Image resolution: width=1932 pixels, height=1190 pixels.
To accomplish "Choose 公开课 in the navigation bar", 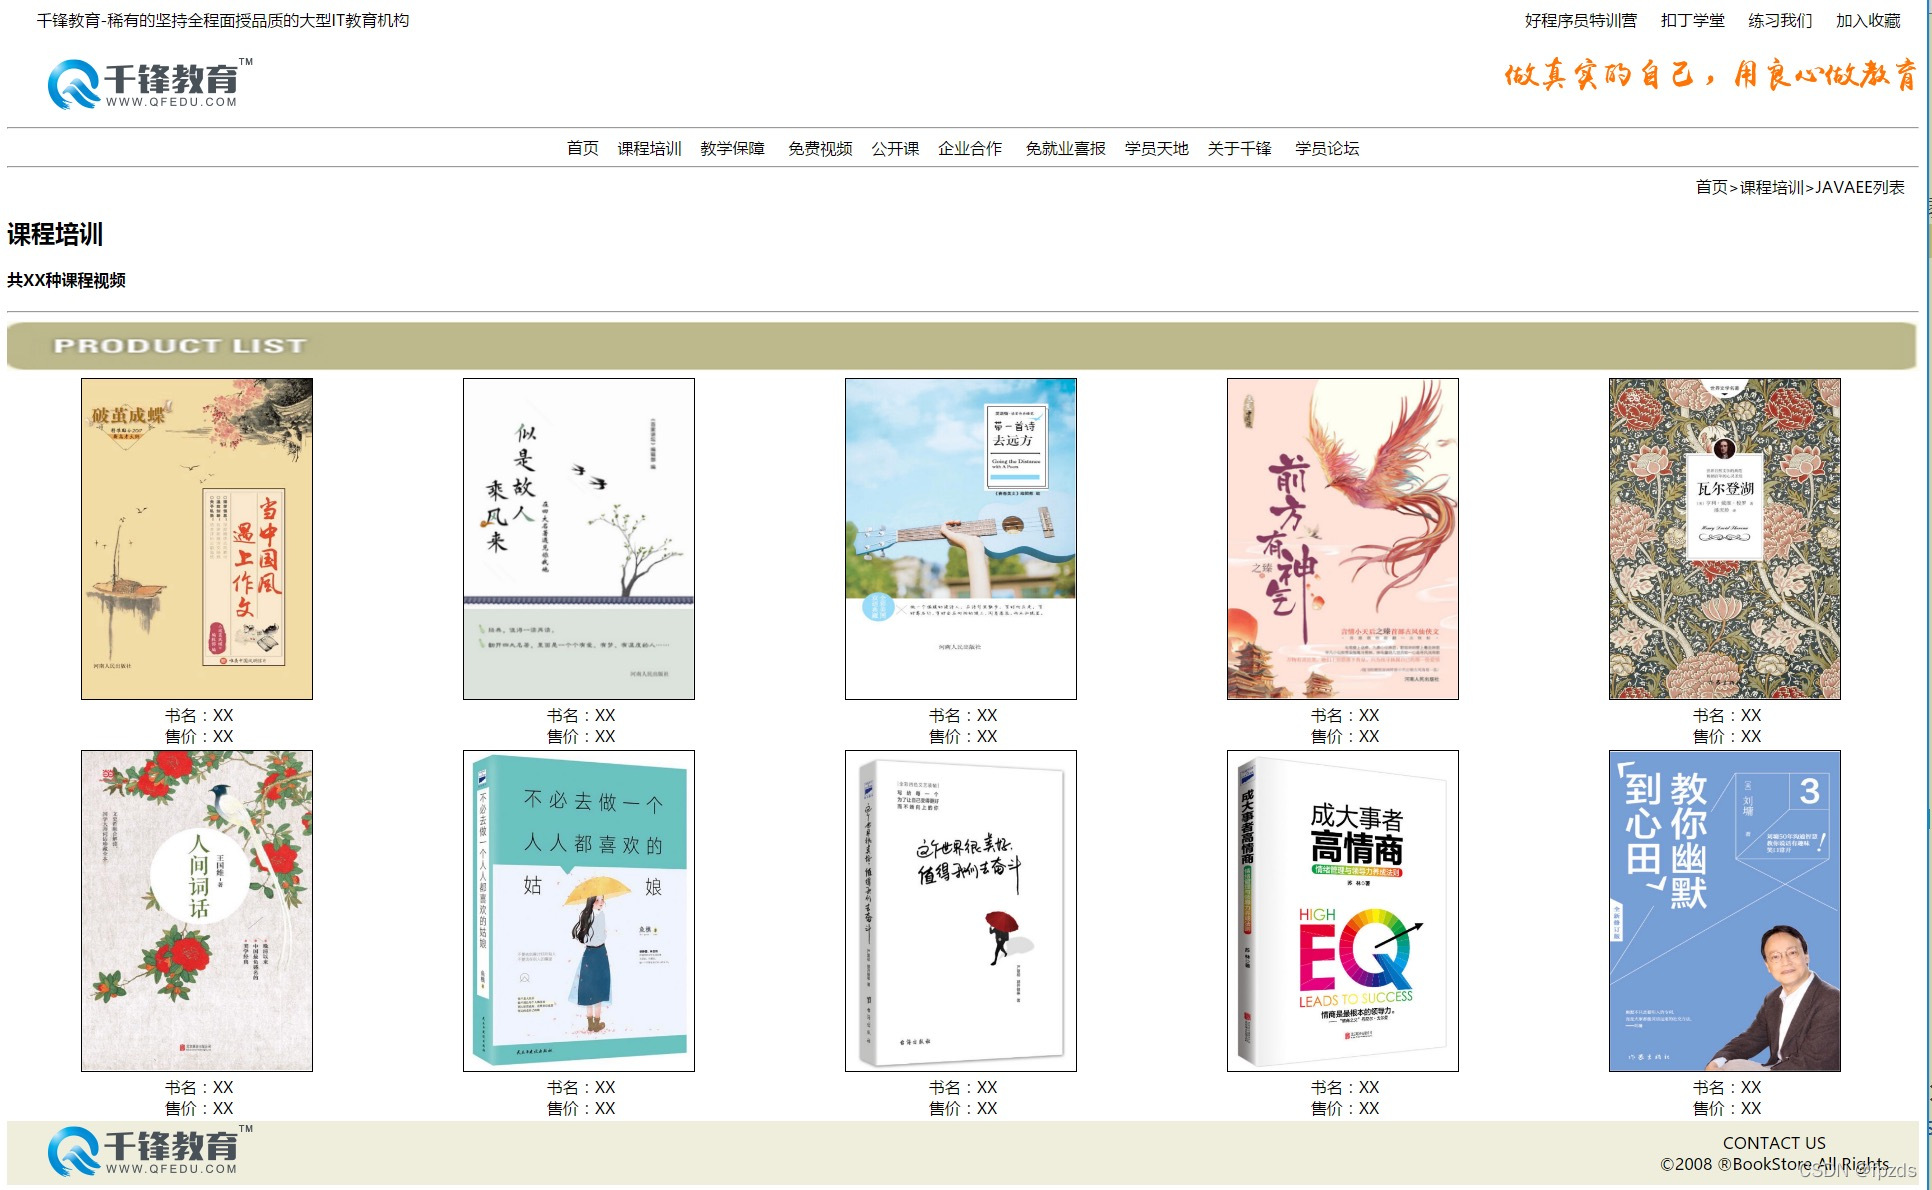I will (x=895, y=148).
